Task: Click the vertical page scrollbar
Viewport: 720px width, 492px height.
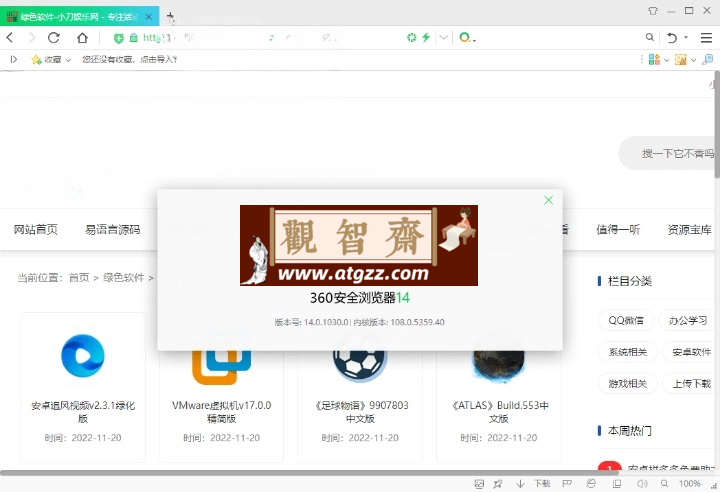Action: pos(717,125)
